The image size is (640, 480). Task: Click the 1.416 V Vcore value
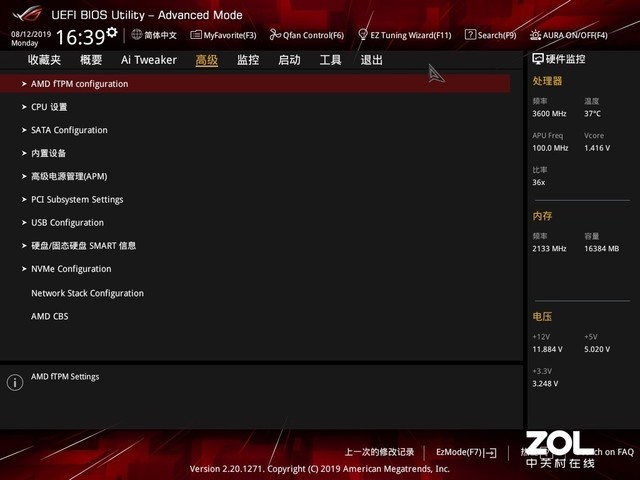coord(597,148)
